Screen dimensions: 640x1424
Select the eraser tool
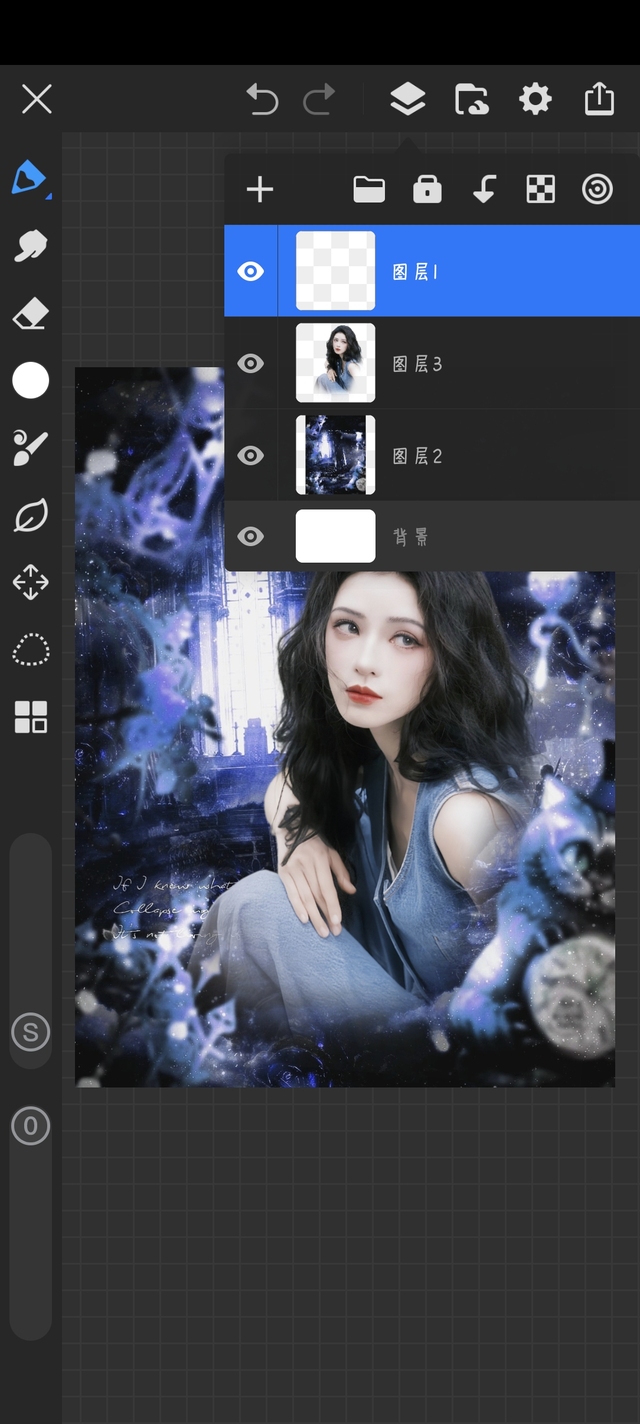tap(30, 315)
